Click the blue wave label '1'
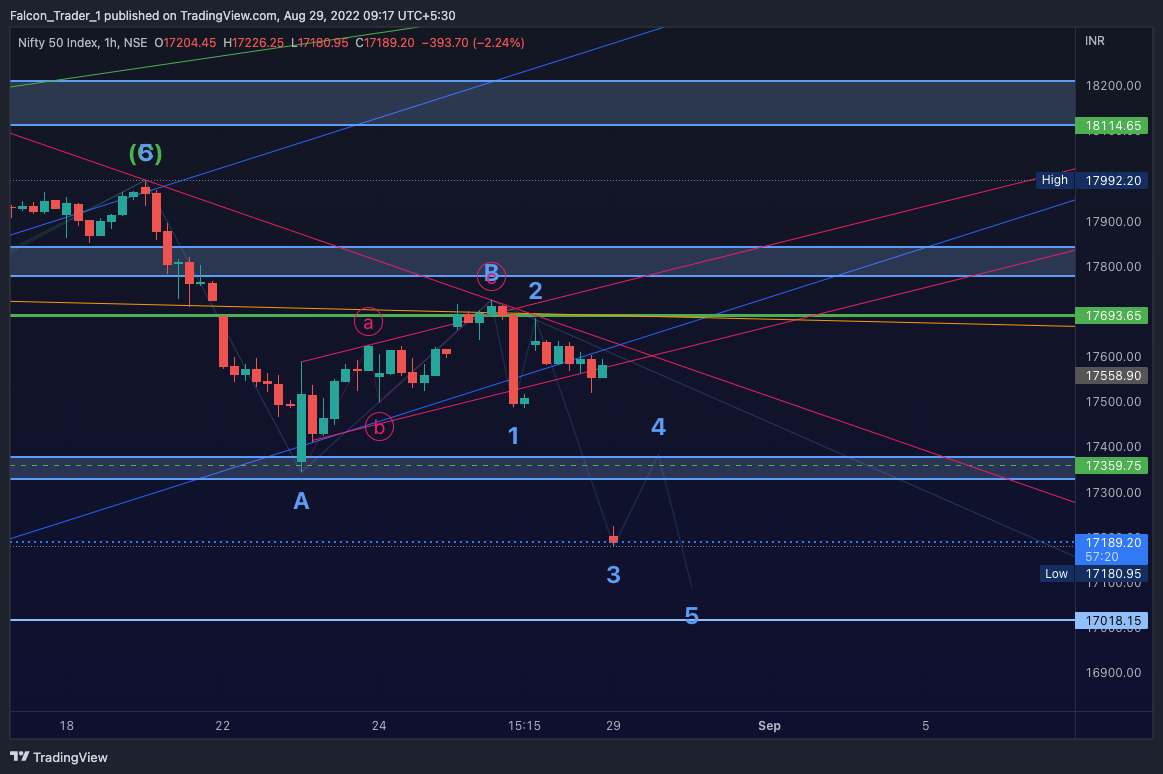The image size is (1163, 774). click(x=513, y=436)
